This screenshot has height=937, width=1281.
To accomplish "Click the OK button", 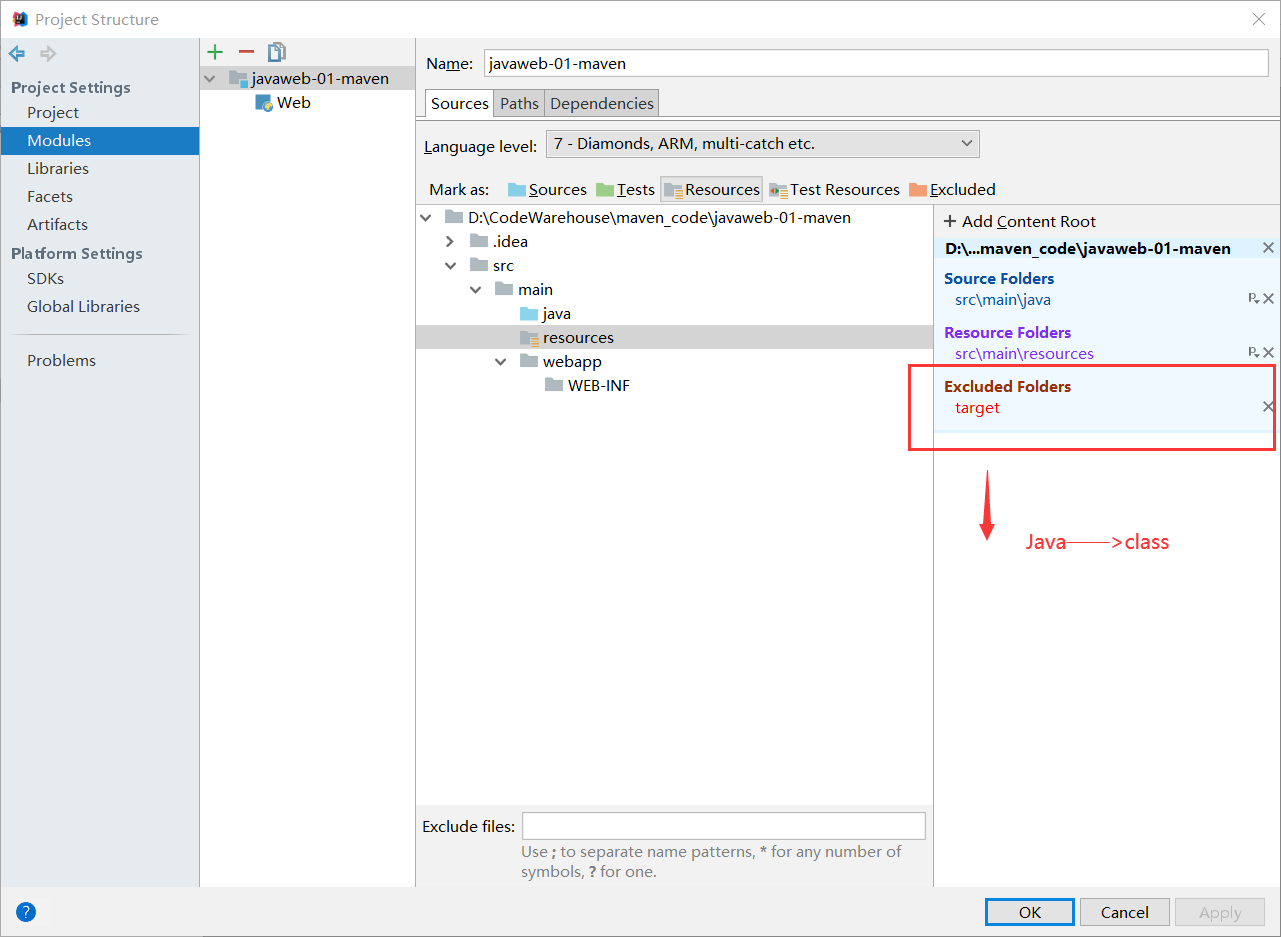I will [1030, 912].
